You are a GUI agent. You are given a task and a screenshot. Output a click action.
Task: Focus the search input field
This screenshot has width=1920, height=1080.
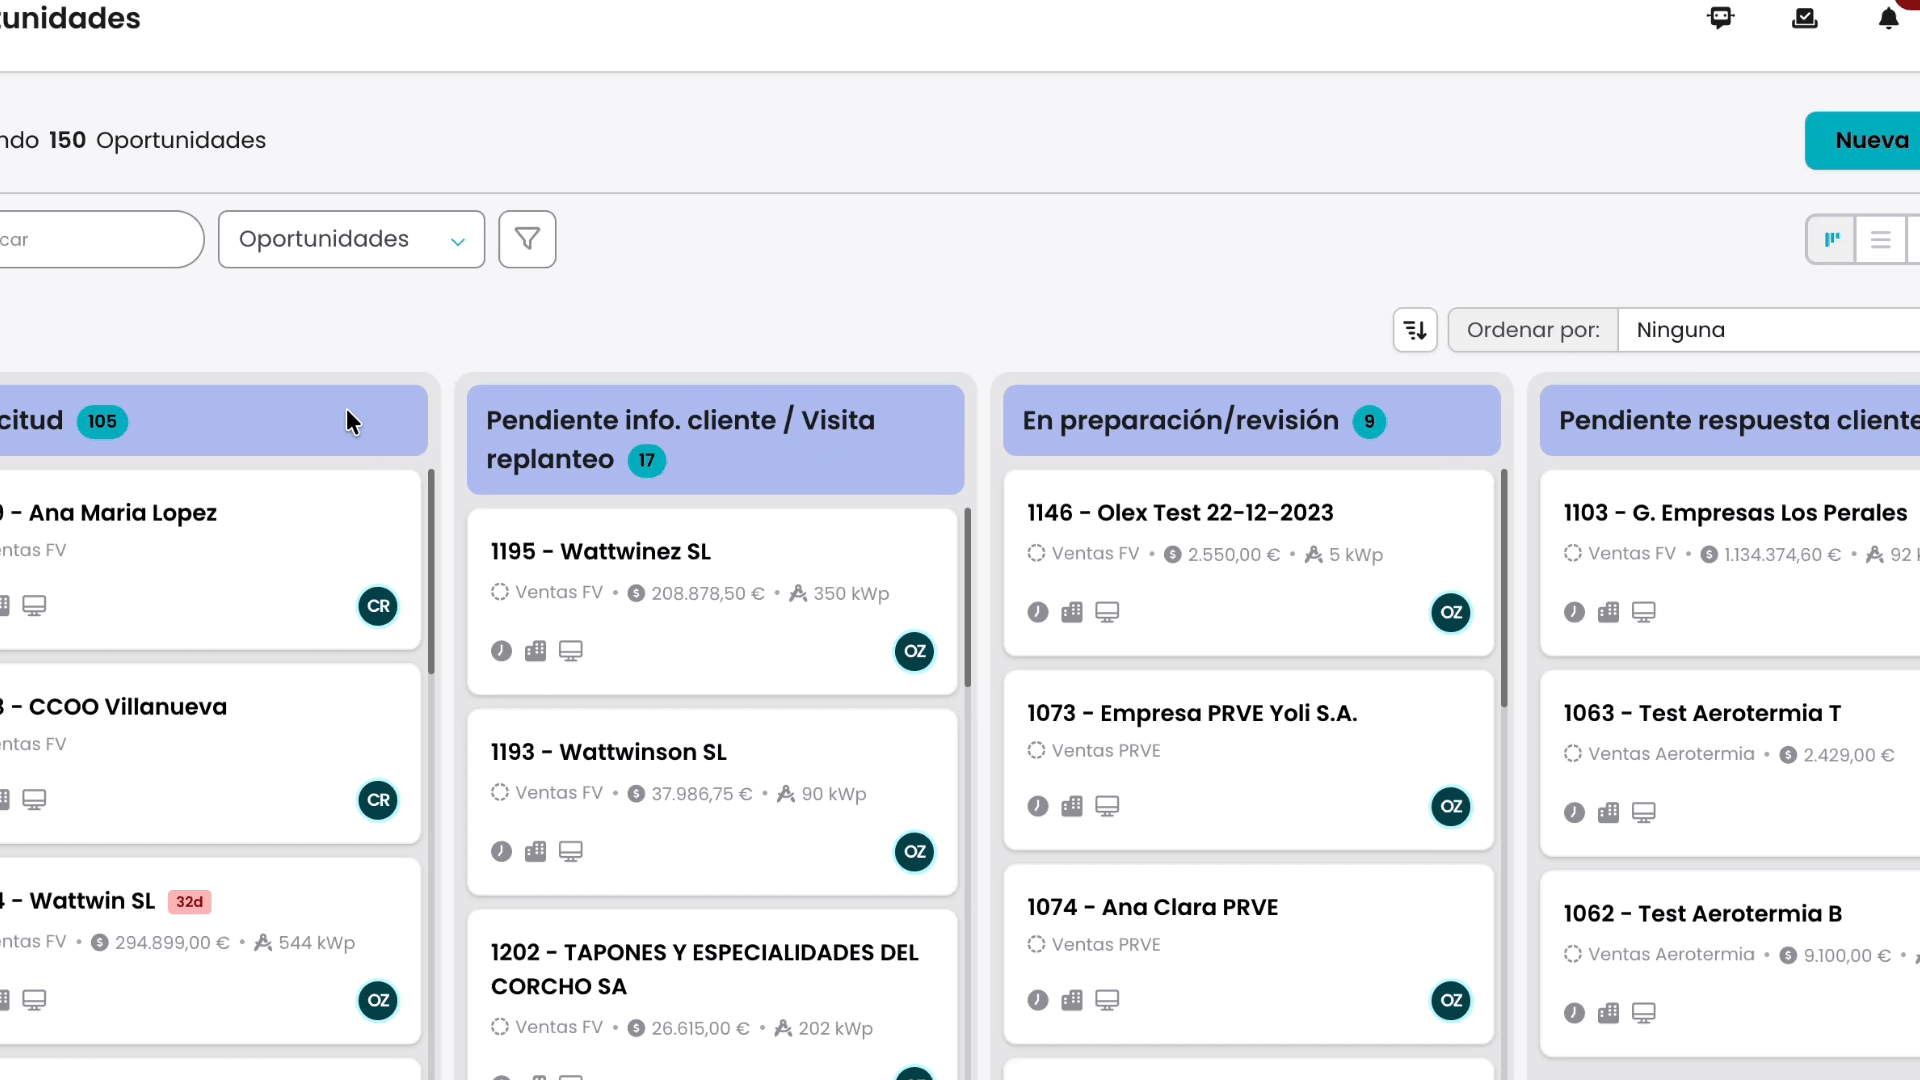(x=100, y=239)
